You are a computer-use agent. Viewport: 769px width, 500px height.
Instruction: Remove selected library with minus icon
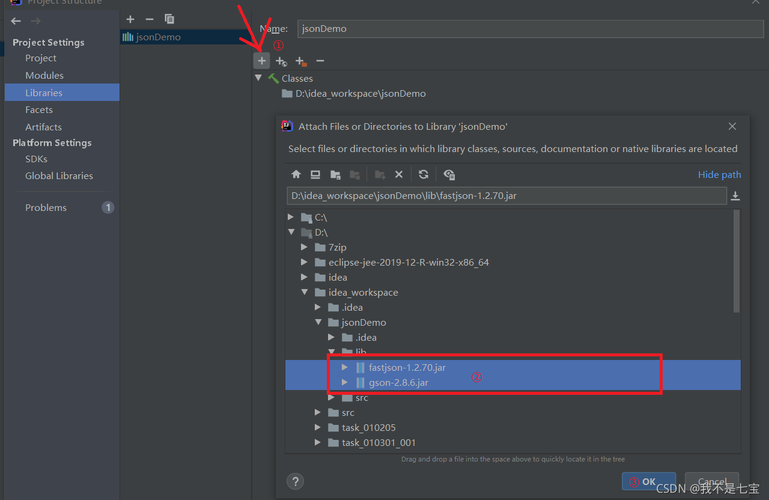click(x=150, y=19)
